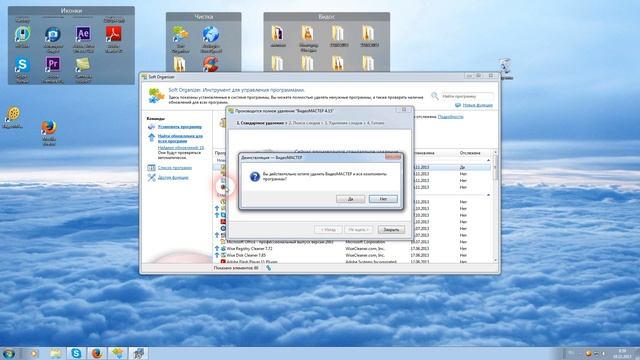640x360 pixels.
Task: Click the Установить программу link
Action: point(180,127)
